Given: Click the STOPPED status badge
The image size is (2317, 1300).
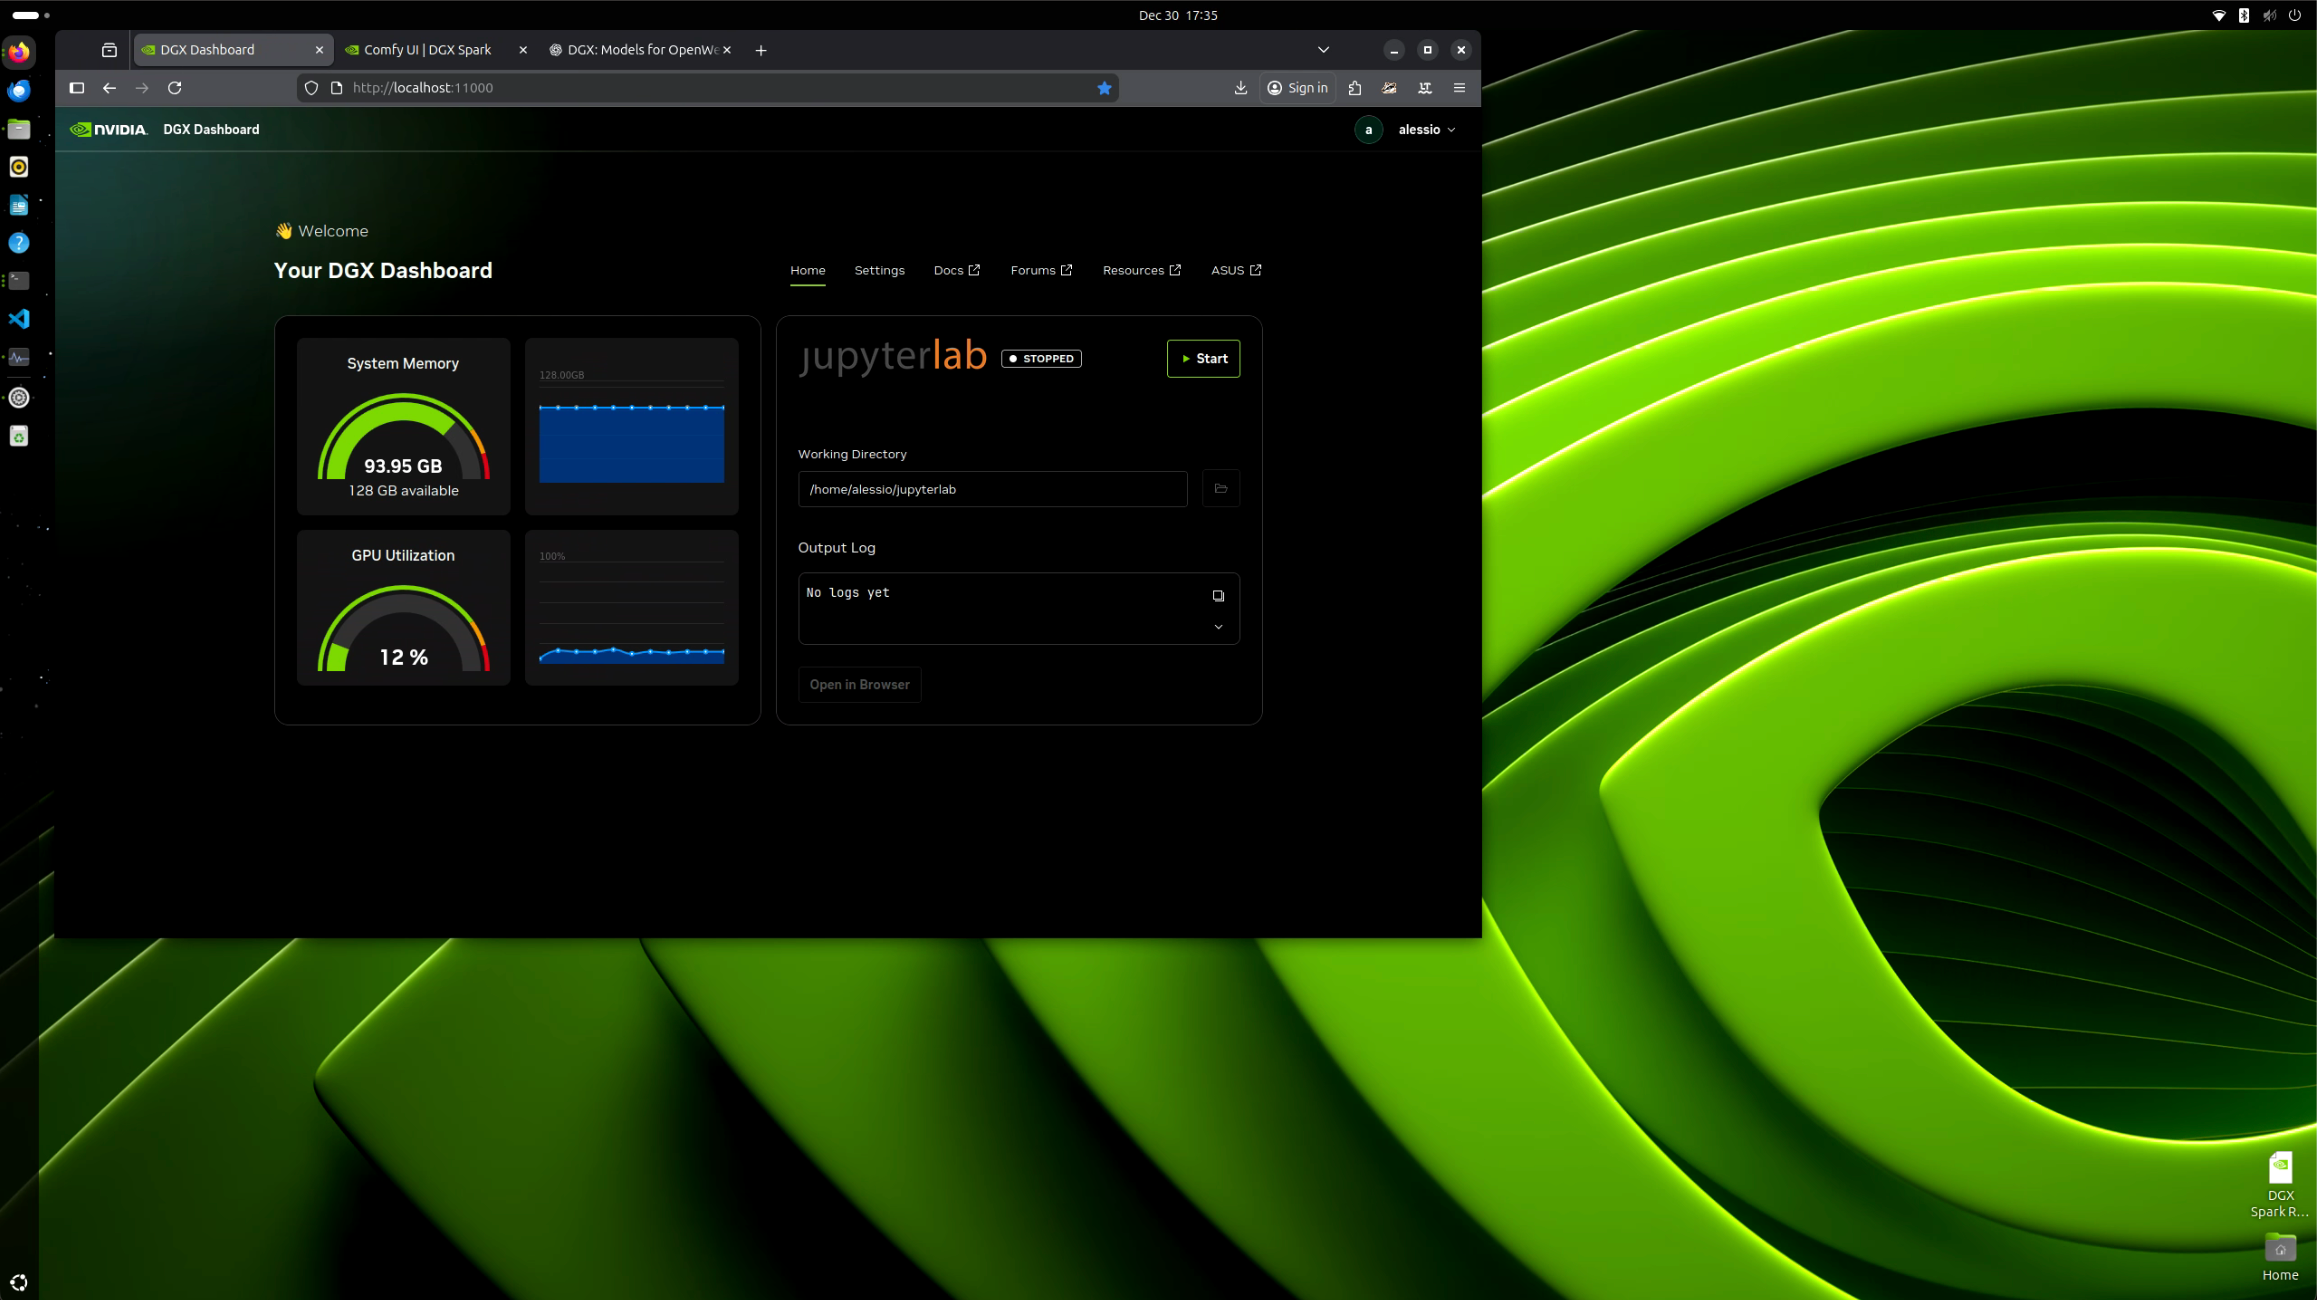Looking at the screenshot, I should 1041,358.
